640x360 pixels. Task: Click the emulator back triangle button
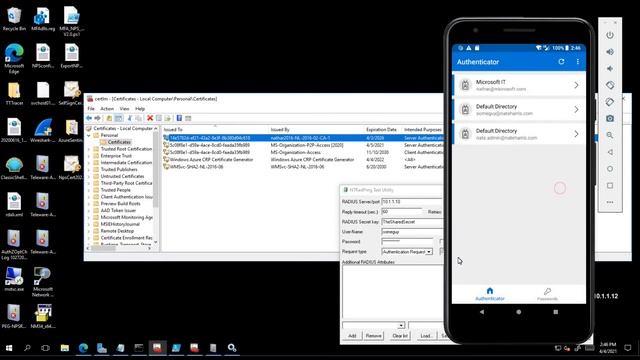pyautogui.click(x=610, y=152)
